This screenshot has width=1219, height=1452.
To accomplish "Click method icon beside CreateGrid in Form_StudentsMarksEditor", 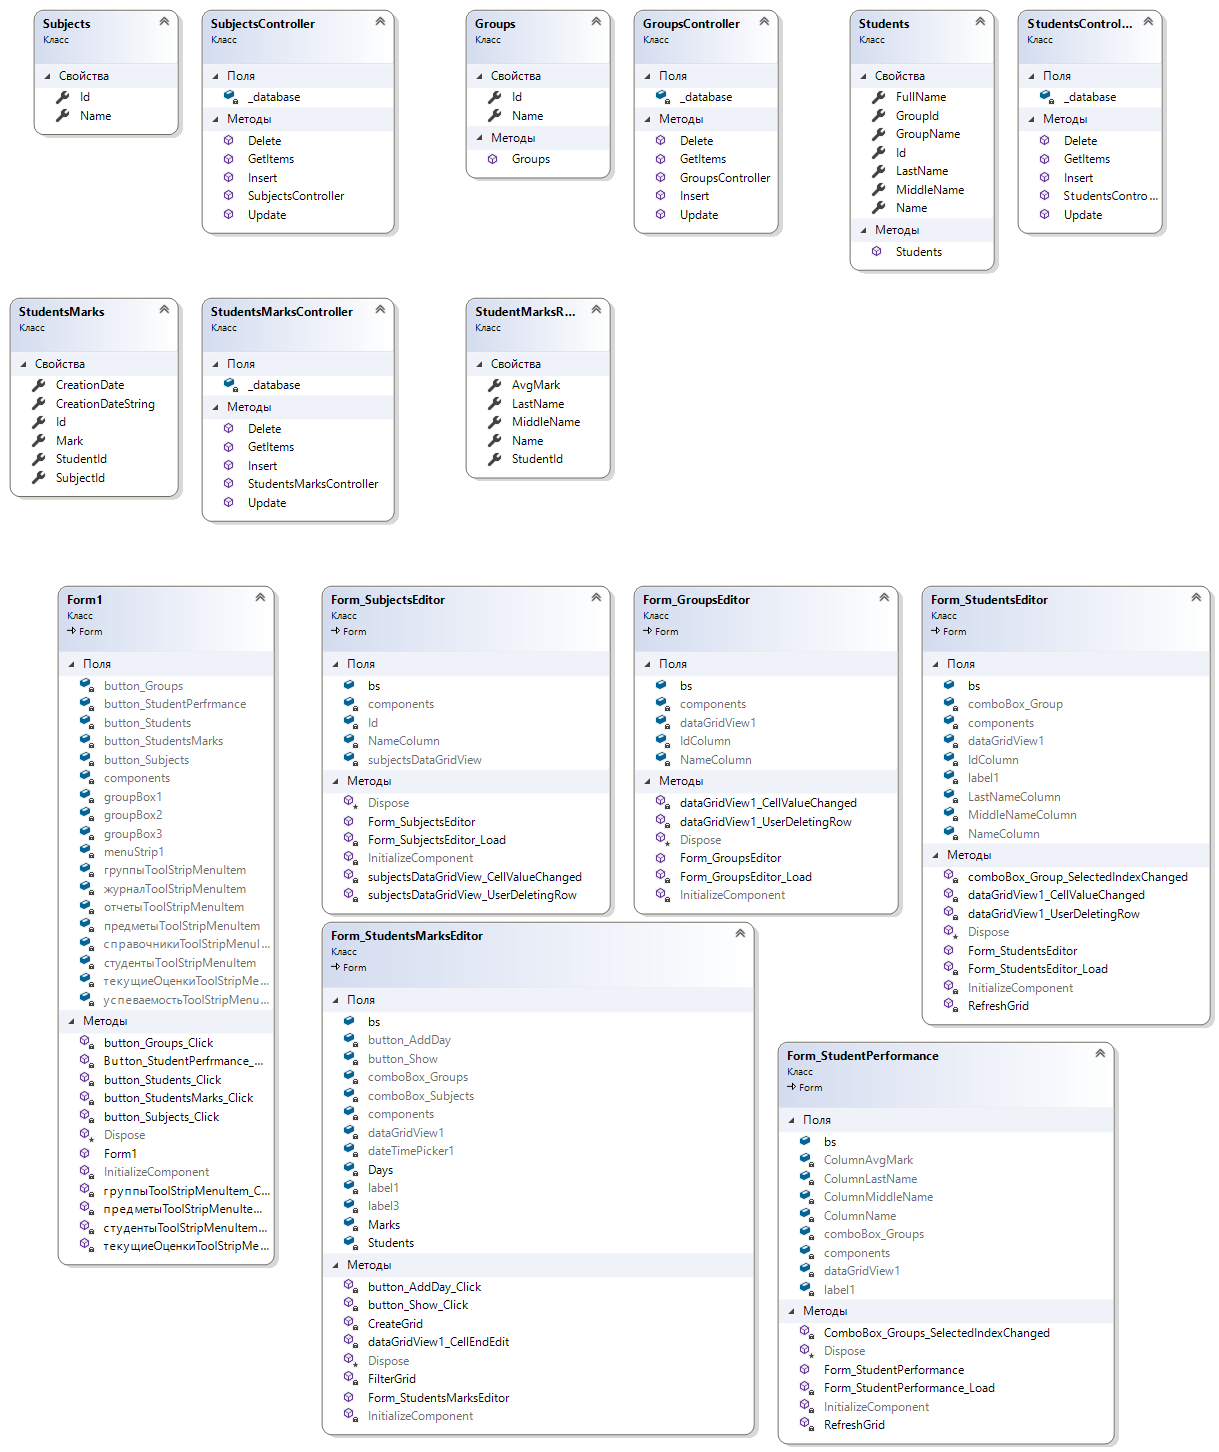I will pyautogui.click(x=349, y=1323).
